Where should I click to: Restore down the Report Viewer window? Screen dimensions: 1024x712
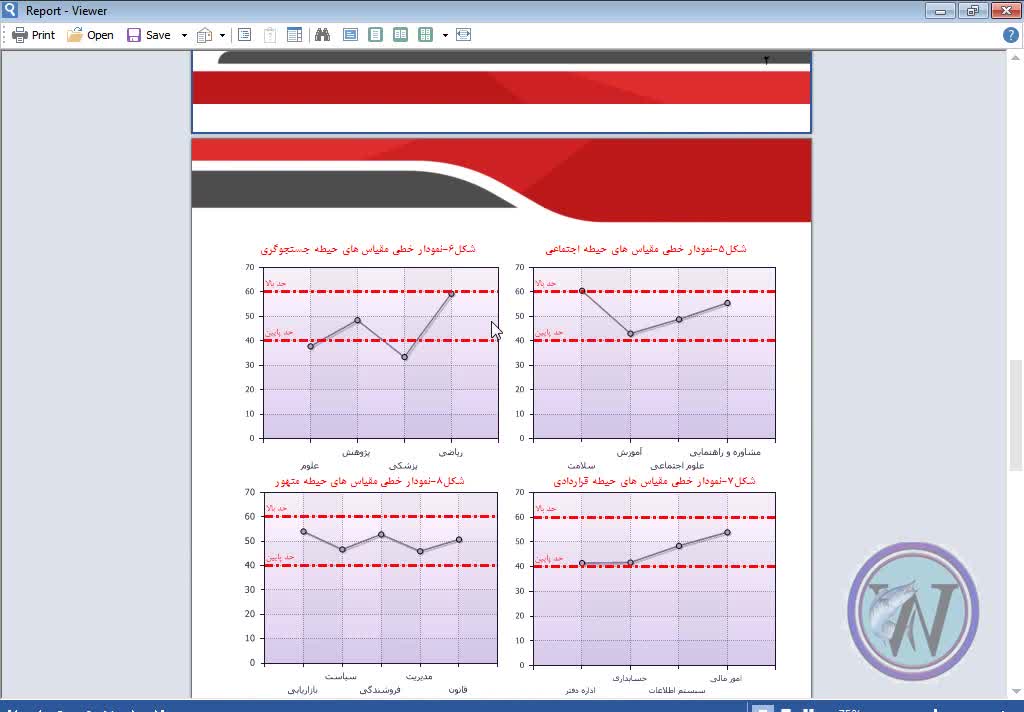(x=973, y=10)
